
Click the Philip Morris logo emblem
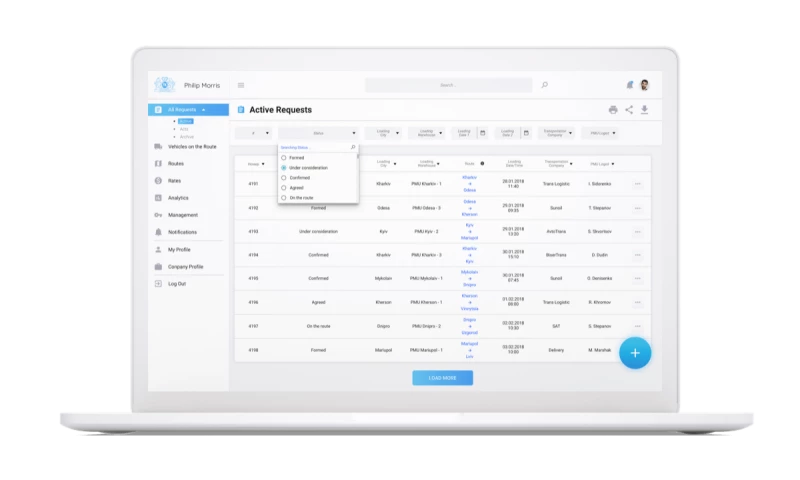pyautogui.click(x=164, y=84)
